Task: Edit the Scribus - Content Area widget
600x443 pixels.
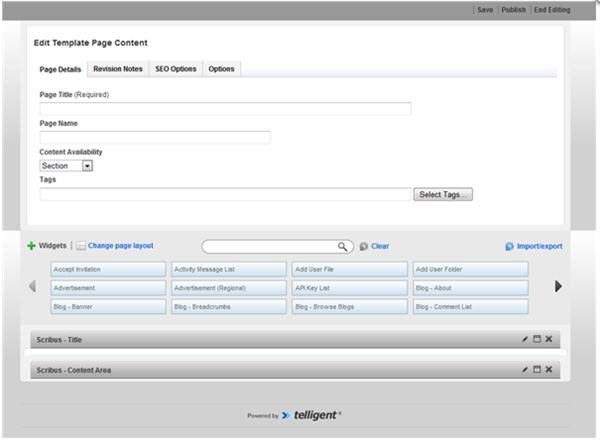Action: 525,370
